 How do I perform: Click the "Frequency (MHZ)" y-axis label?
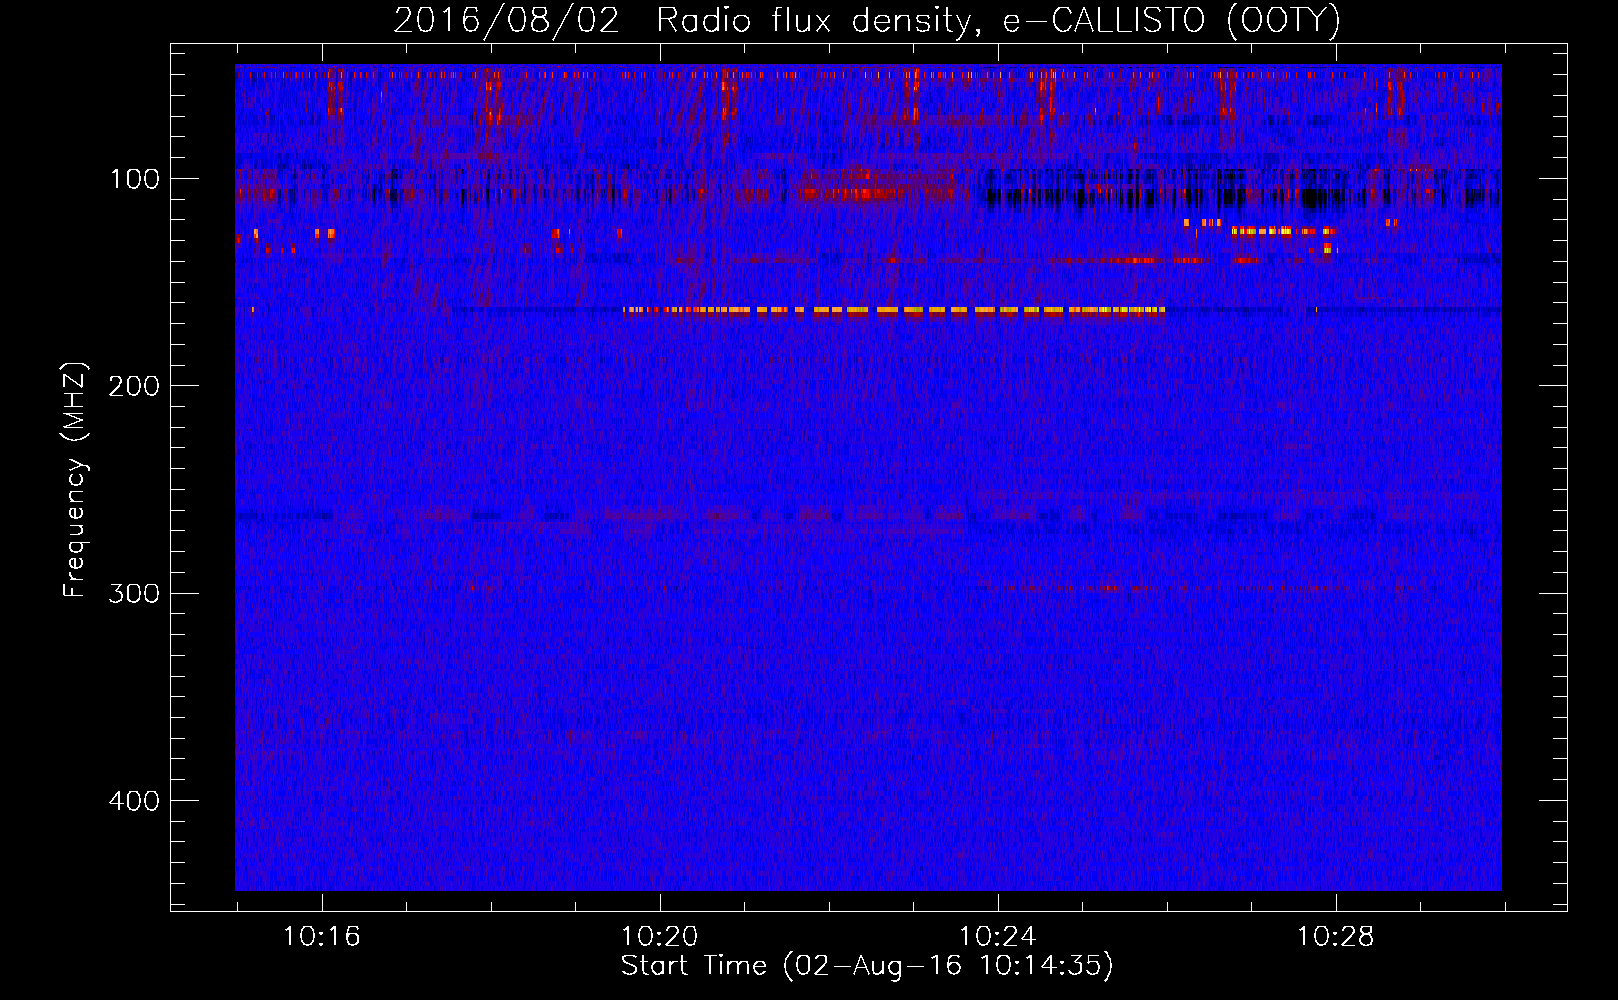pos(75,480)
